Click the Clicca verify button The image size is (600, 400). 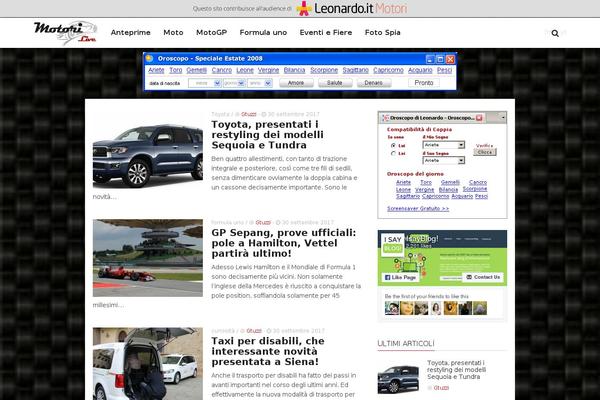click(485, 152)
